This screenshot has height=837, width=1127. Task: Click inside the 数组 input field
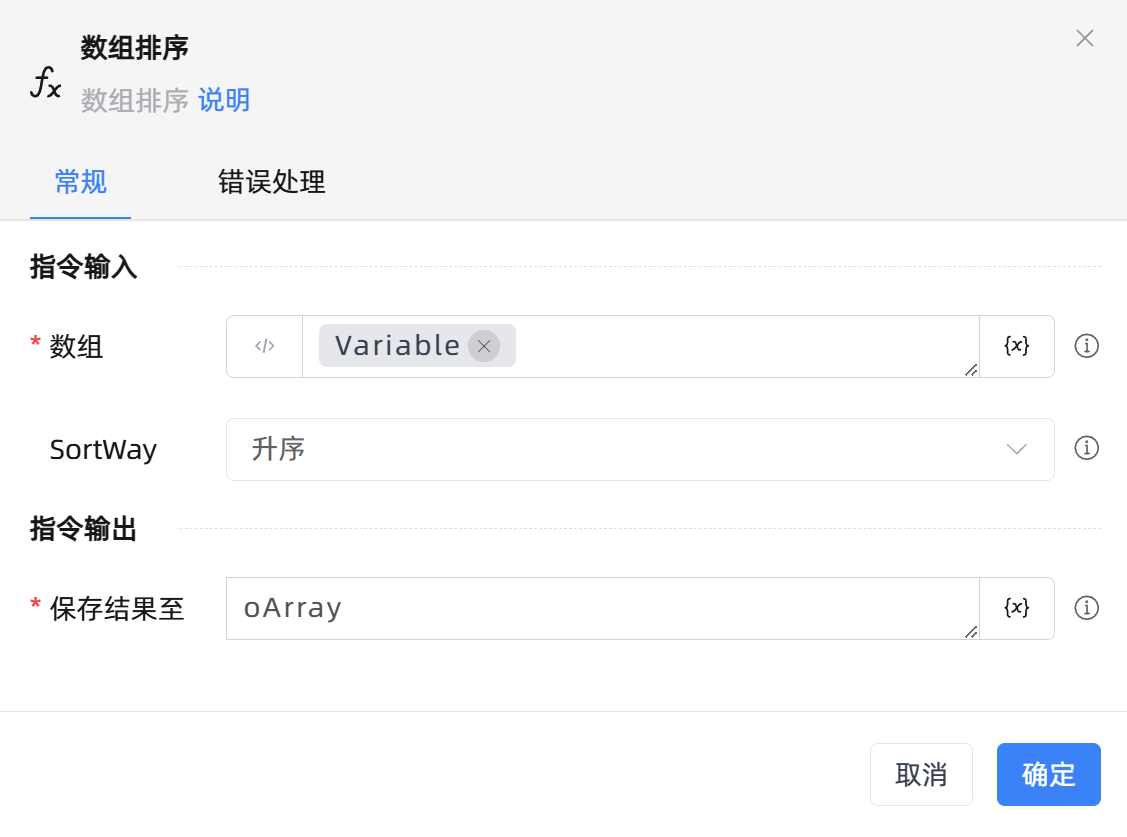740,346
